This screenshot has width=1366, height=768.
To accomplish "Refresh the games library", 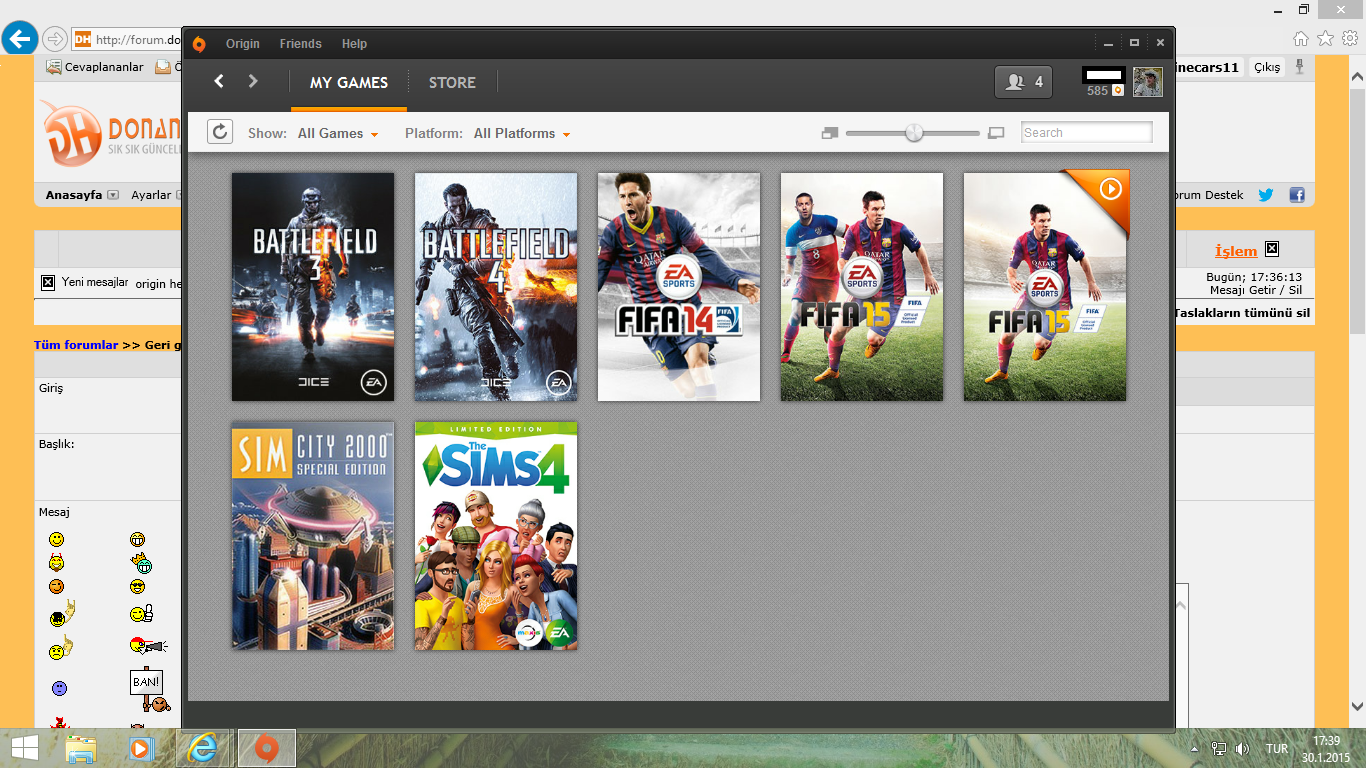I will click(x=220, y=132).
